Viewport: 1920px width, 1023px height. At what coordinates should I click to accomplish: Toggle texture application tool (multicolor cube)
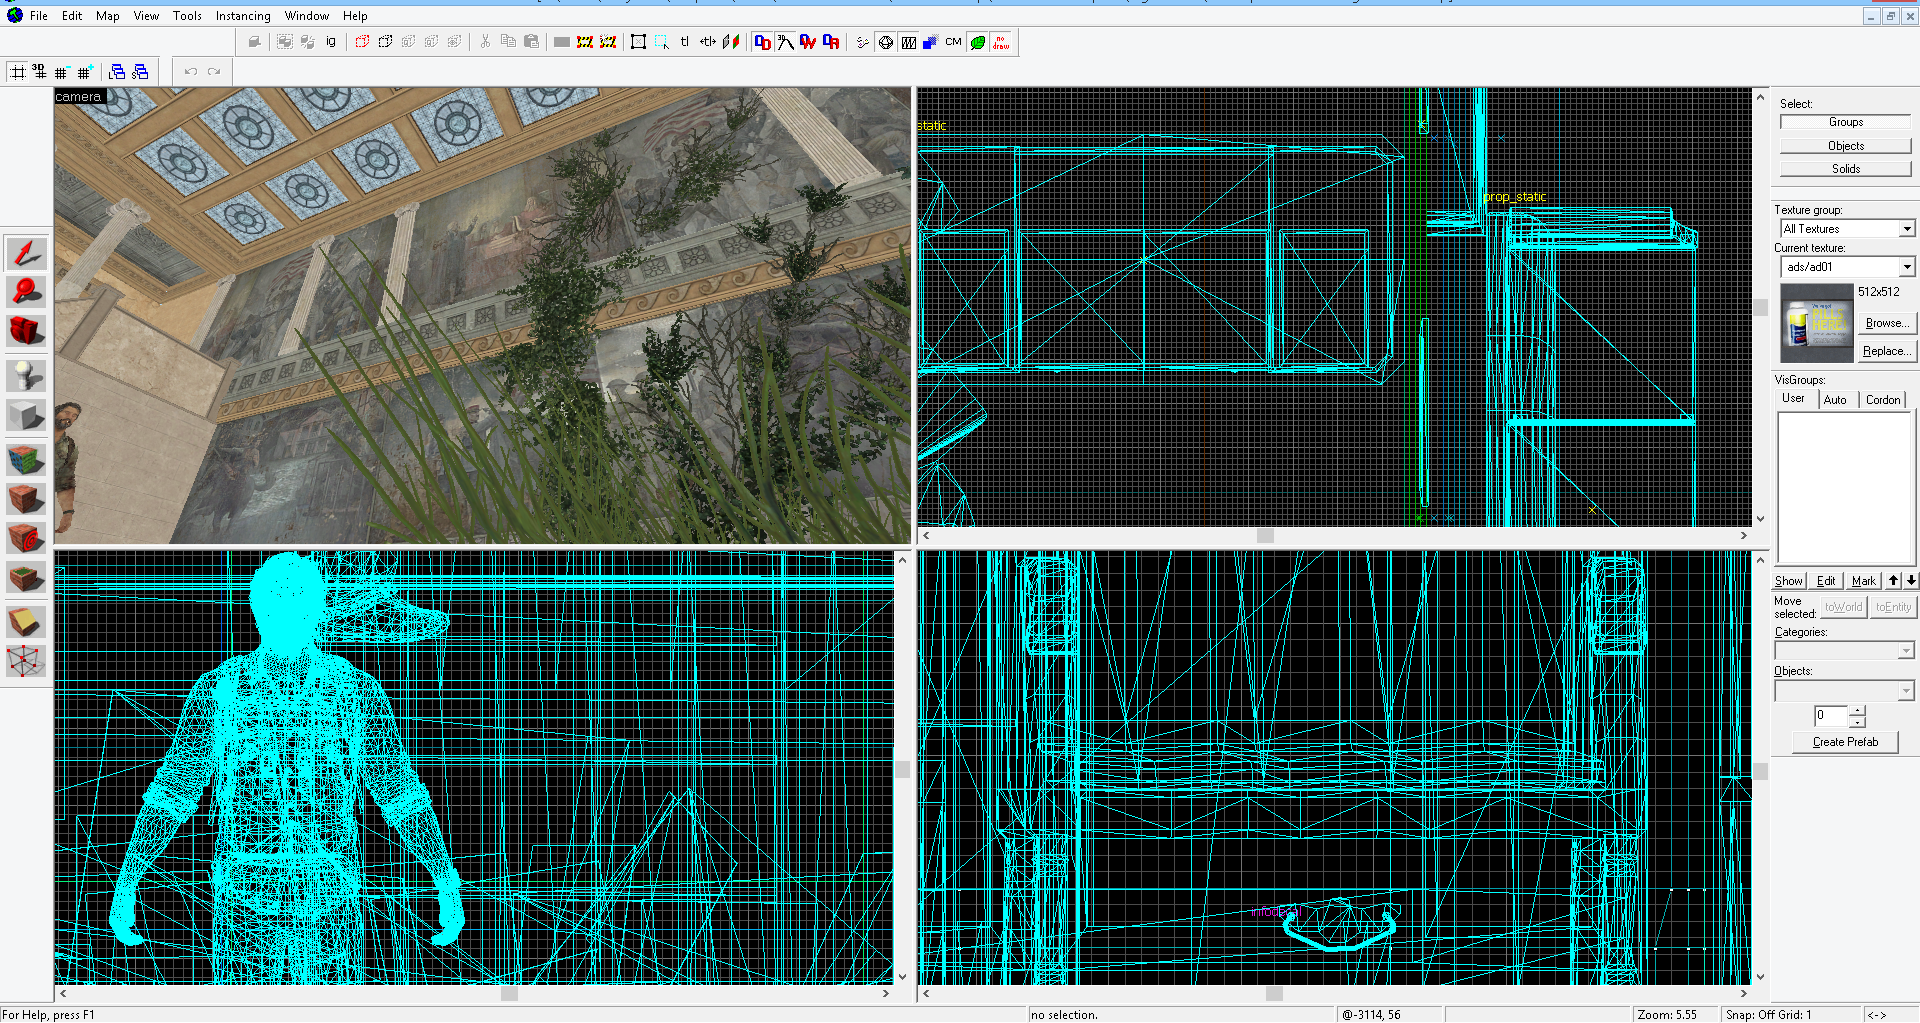26,460
